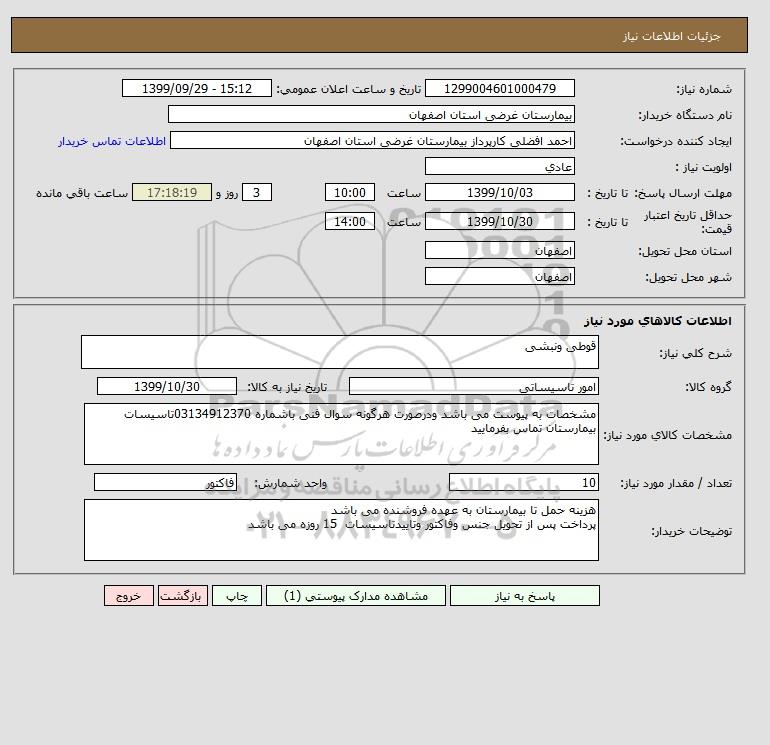Viewport: 770px width, 745px height.
Task: Open مشاهده مدارک پیوستی (1) attachments
Action: 356,595
